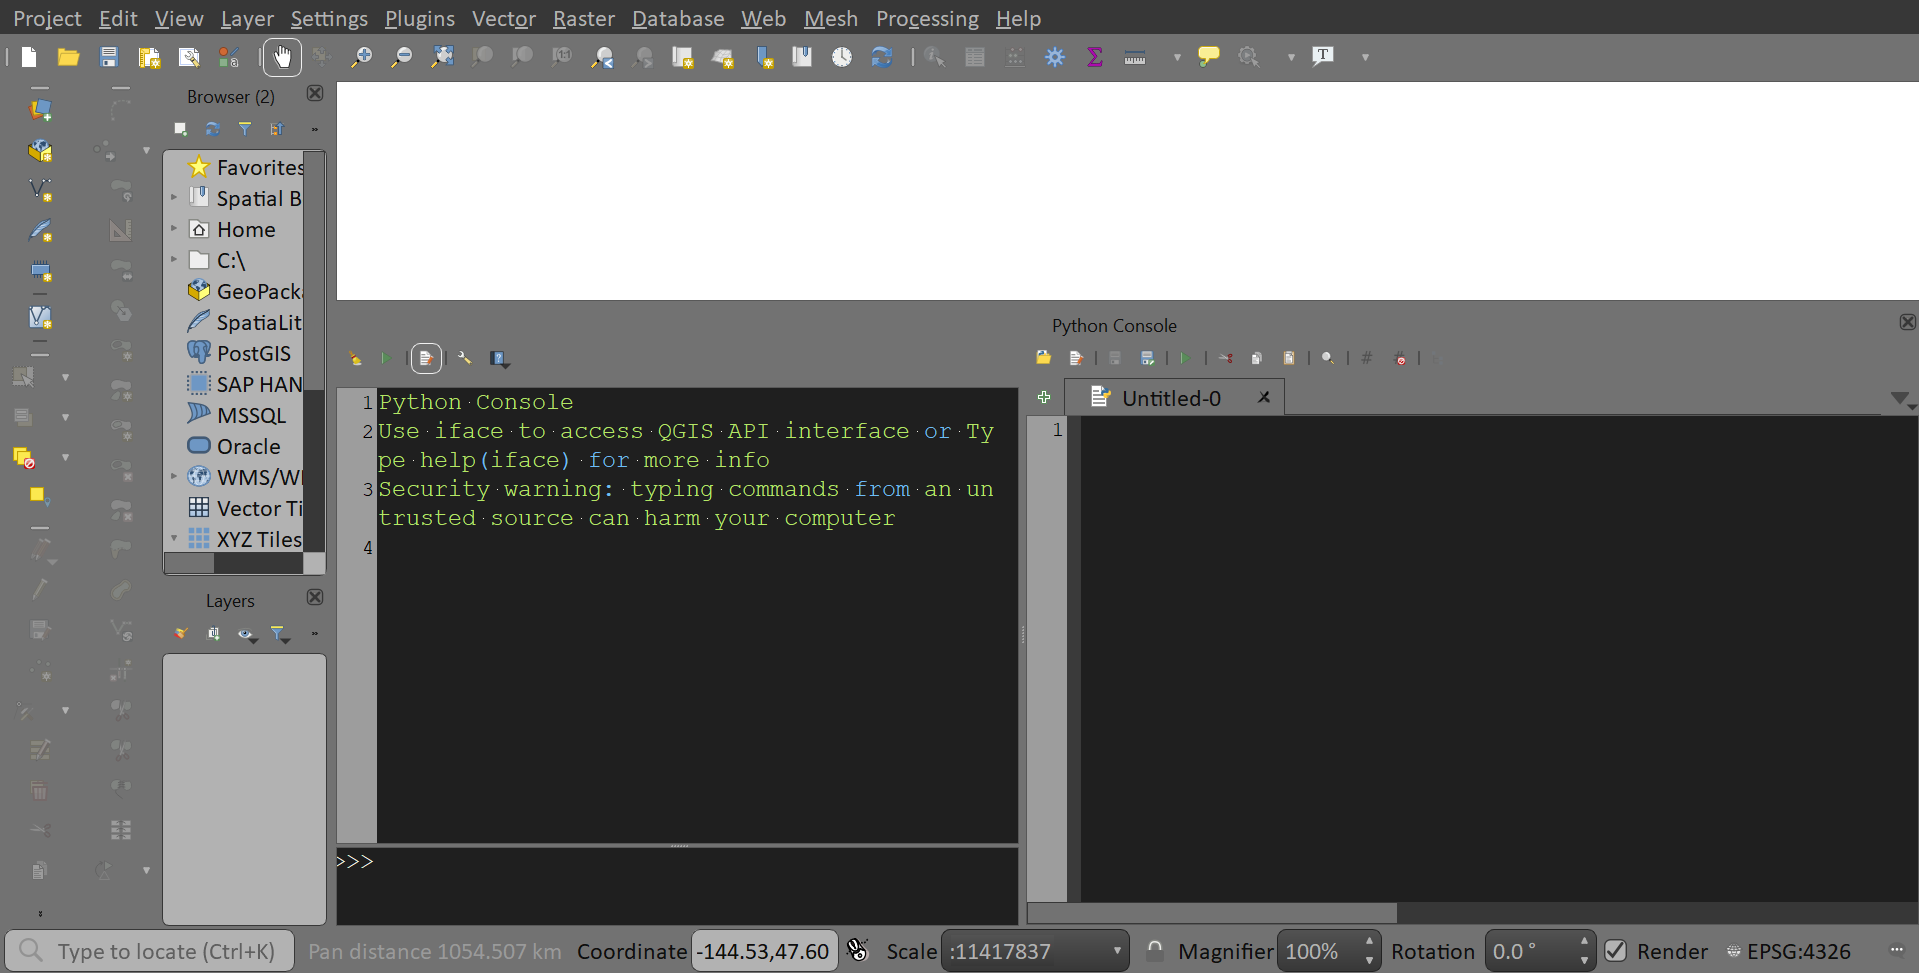Open a script in the Untitled-0 editor

1043,358
